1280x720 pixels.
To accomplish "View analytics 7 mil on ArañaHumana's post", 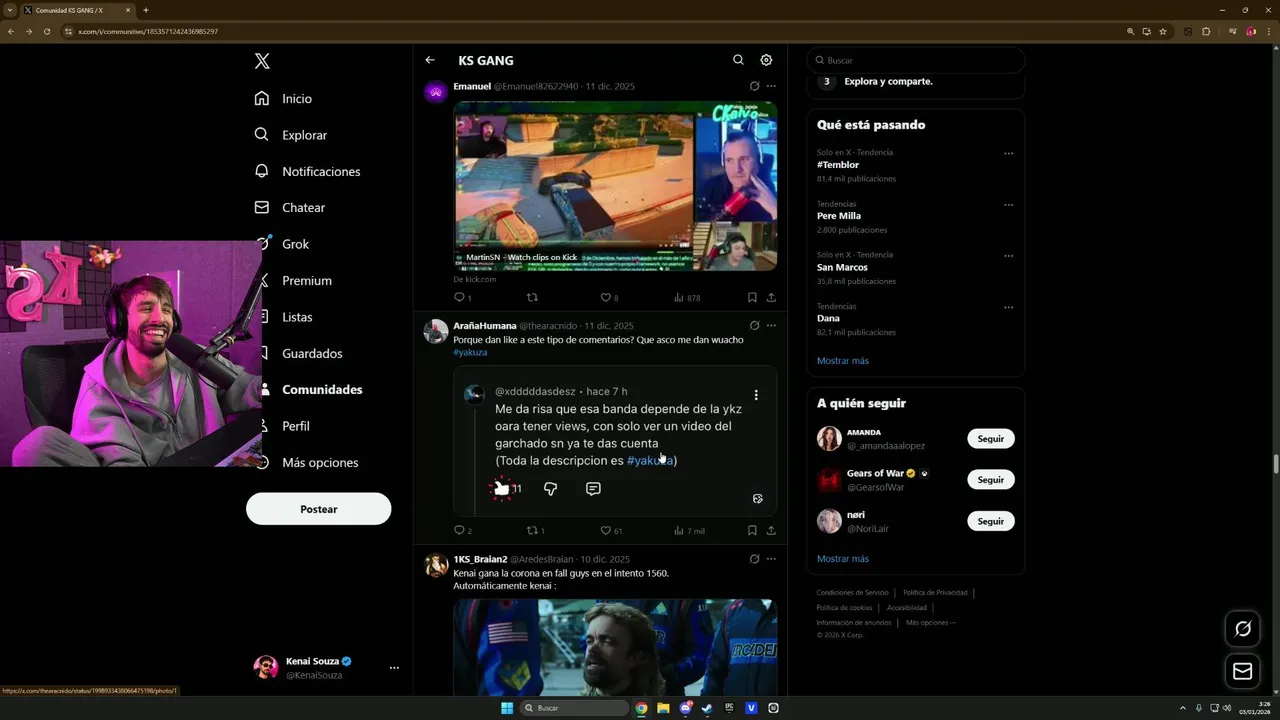I will point(689,530).
